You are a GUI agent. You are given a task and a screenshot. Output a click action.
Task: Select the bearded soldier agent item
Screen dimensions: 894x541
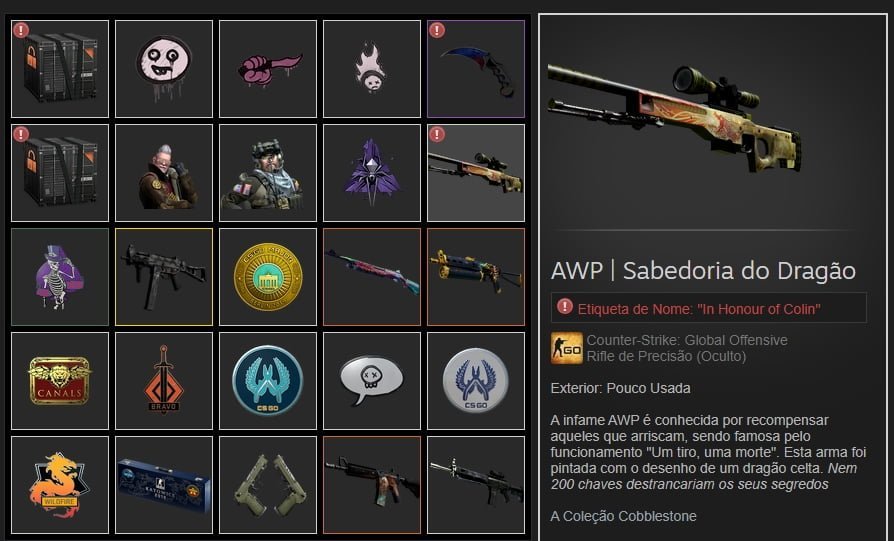click(267, 173)
